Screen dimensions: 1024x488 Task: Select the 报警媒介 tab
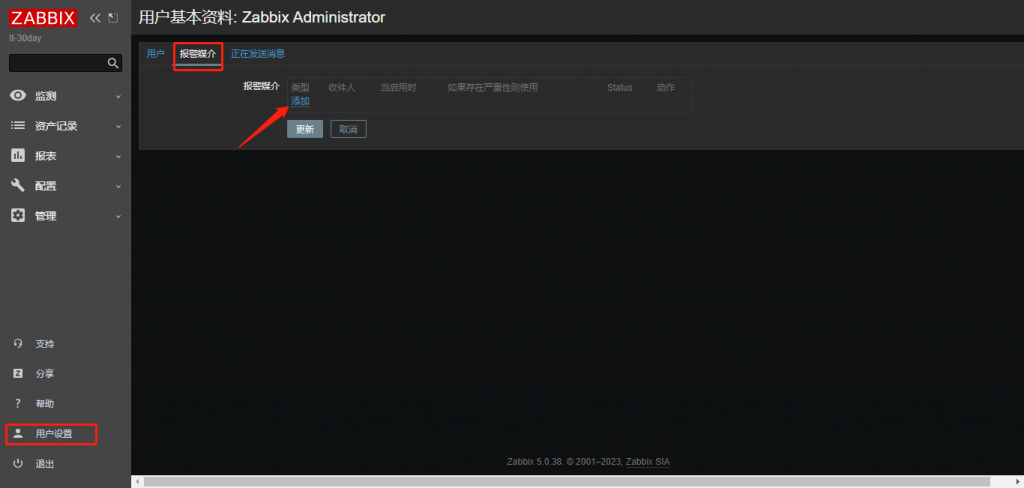(x=198, y=54)
